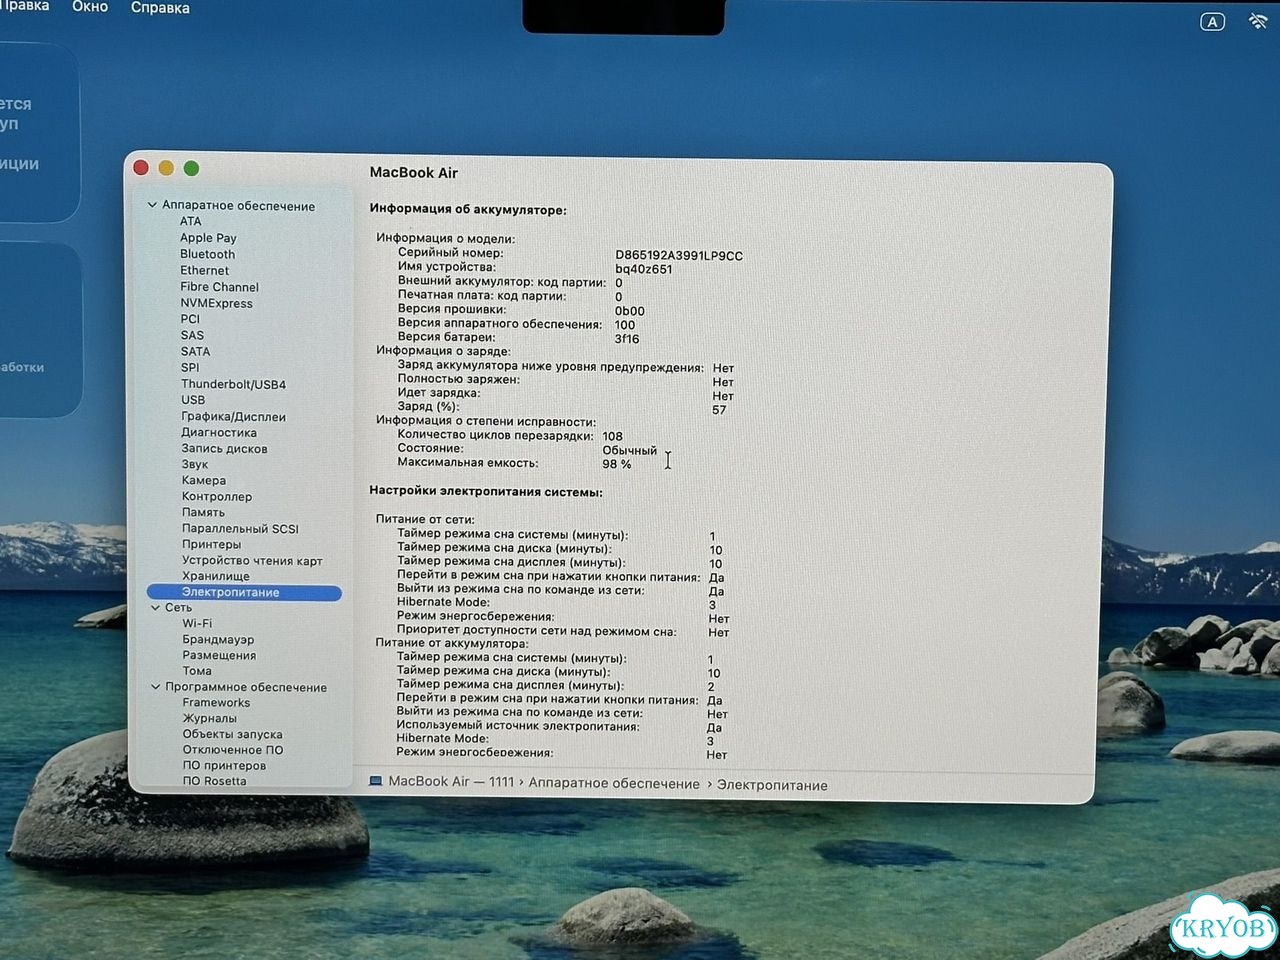Click the yellow minimize window button
1280x960 pixels.
pyautogui.click(x=166, y=168)
